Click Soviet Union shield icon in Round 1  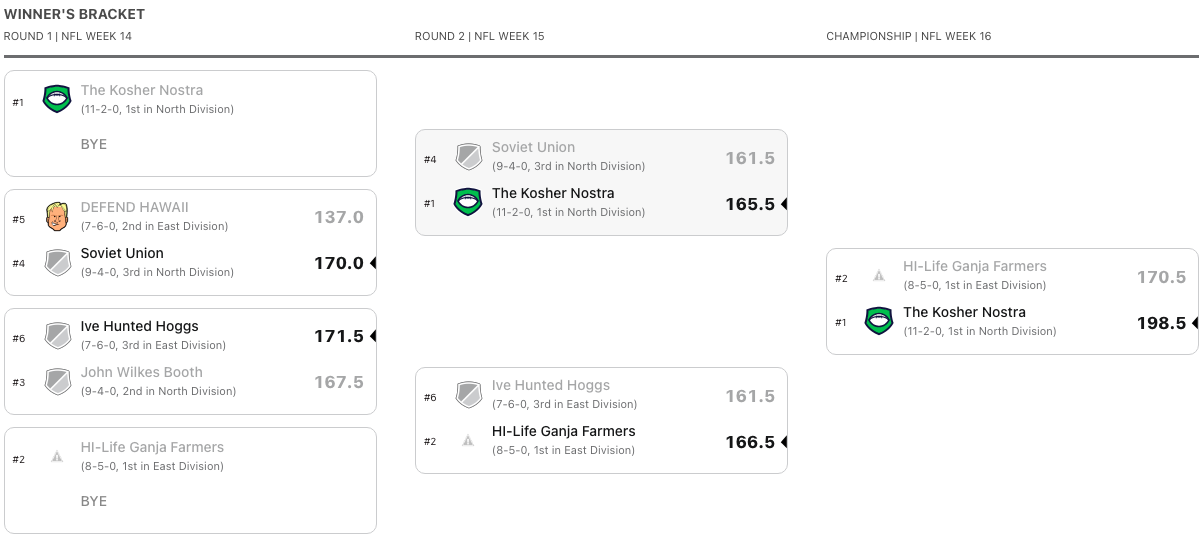57,263
